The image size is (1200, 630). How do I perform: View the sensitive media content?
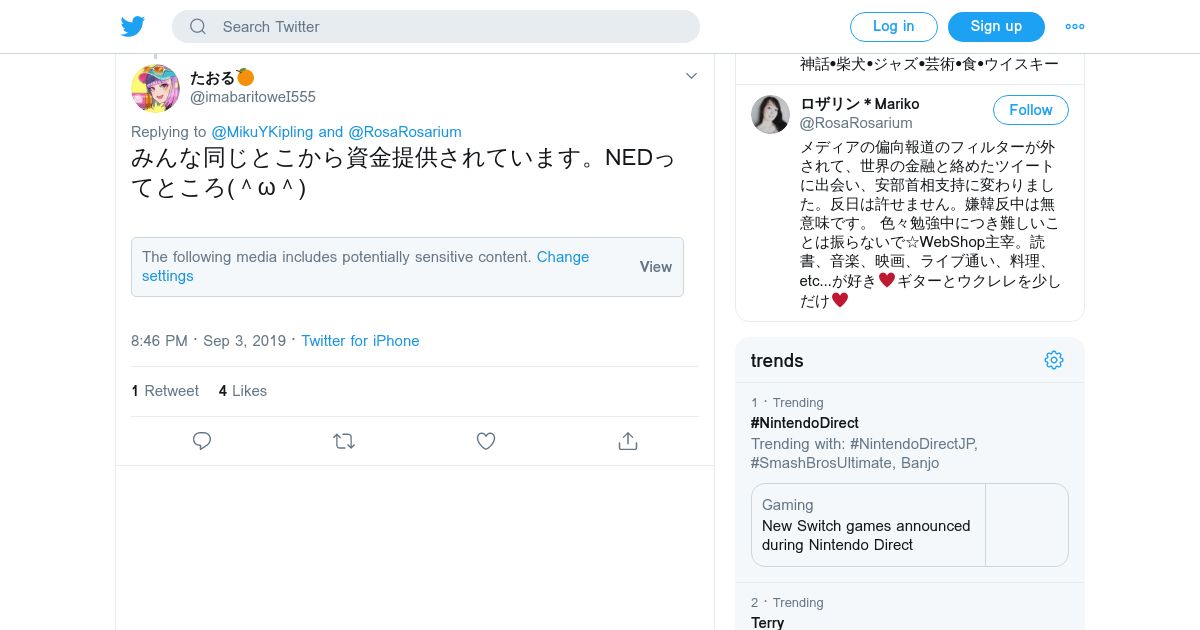655,267
